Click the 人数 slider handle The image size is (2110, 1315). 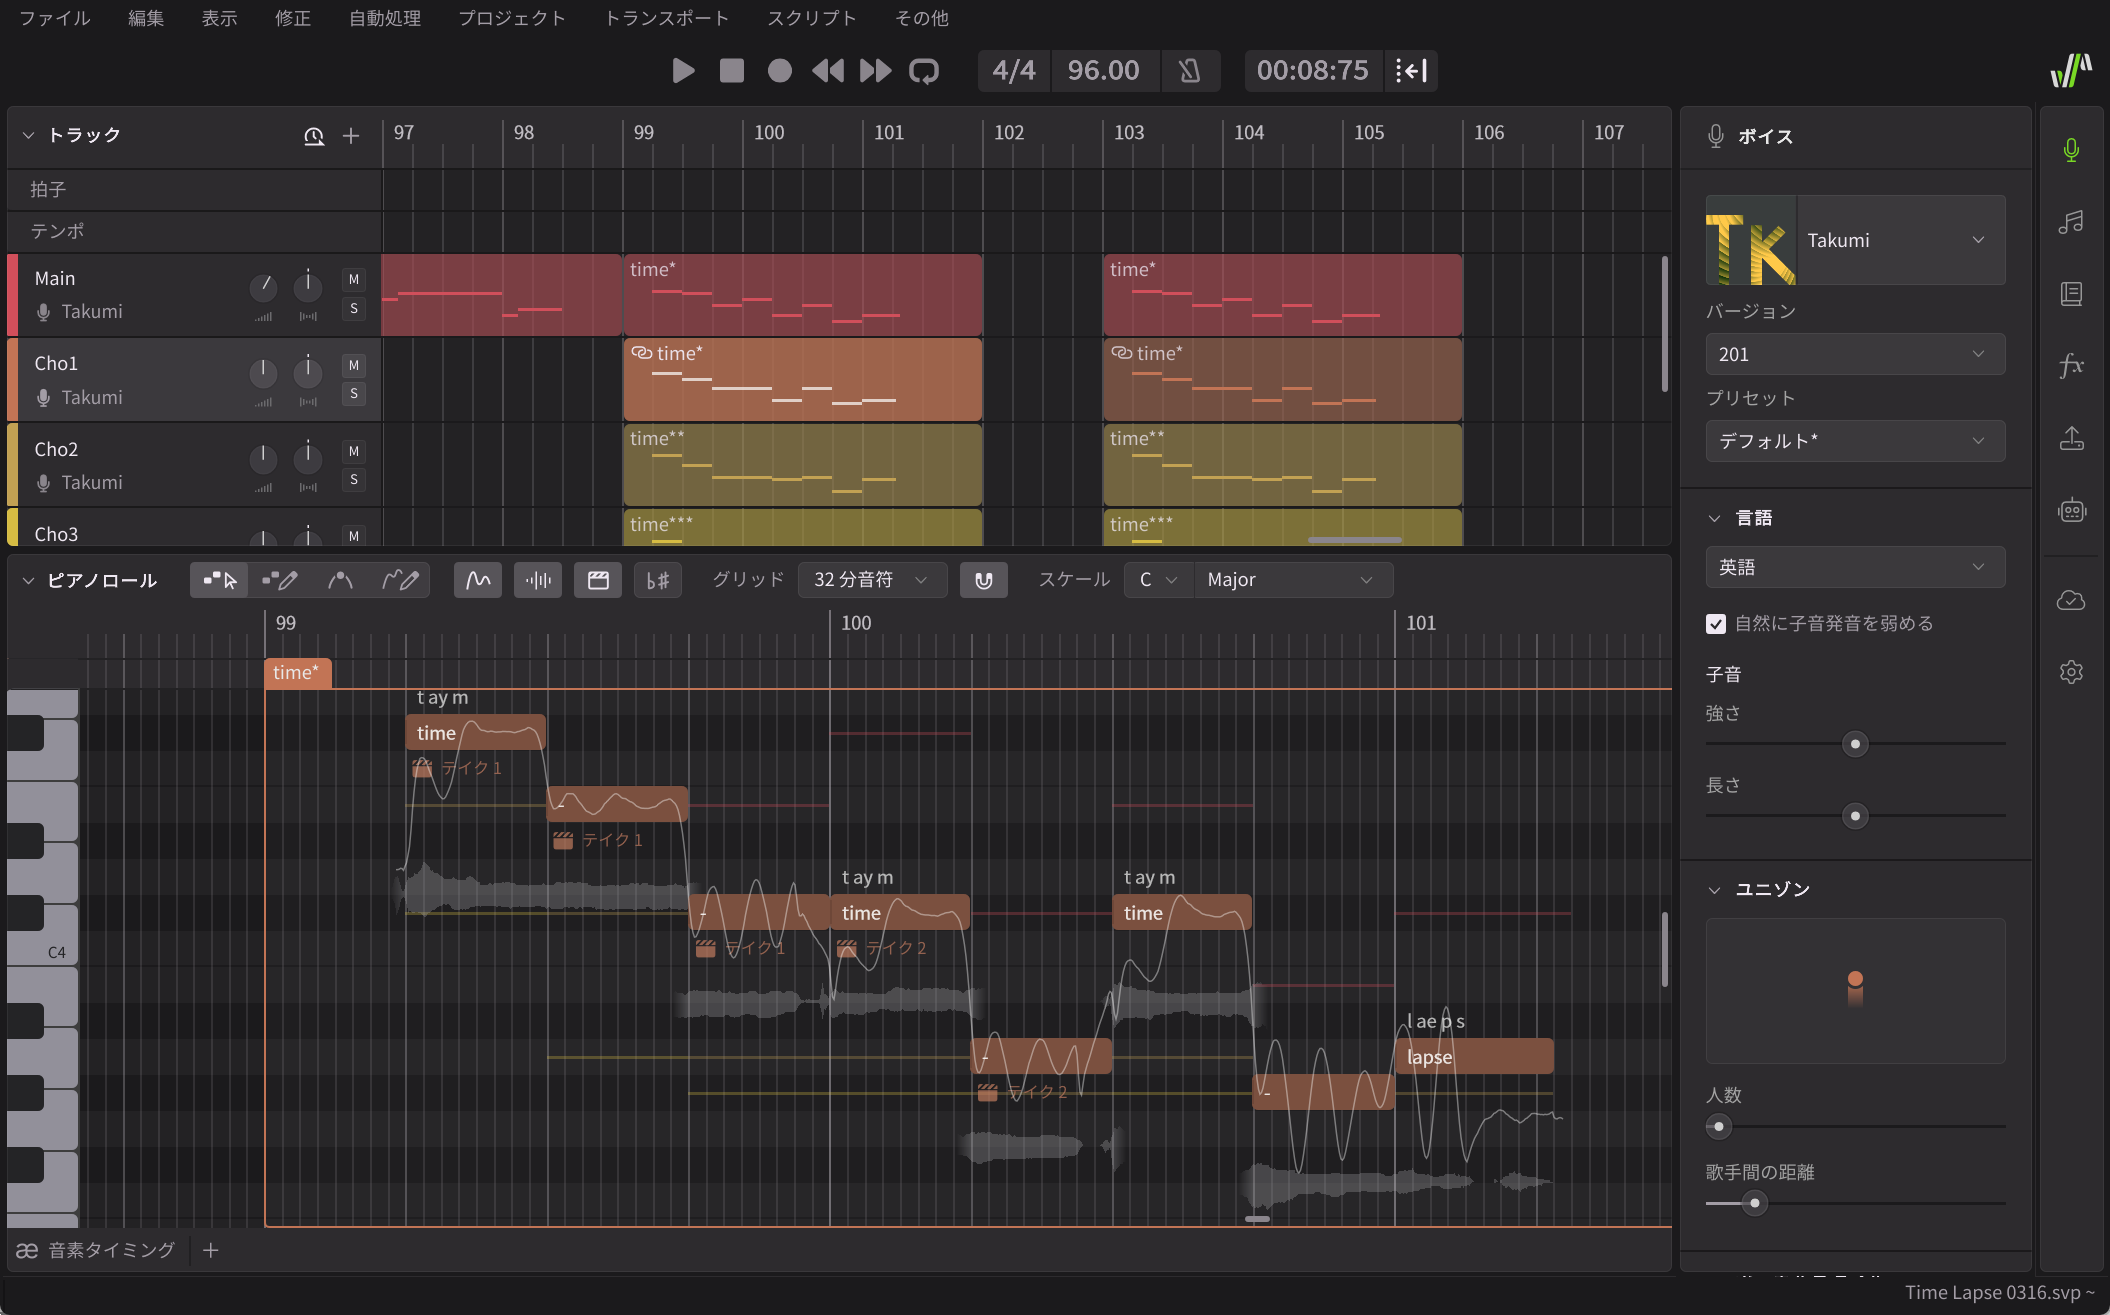1719,1127
